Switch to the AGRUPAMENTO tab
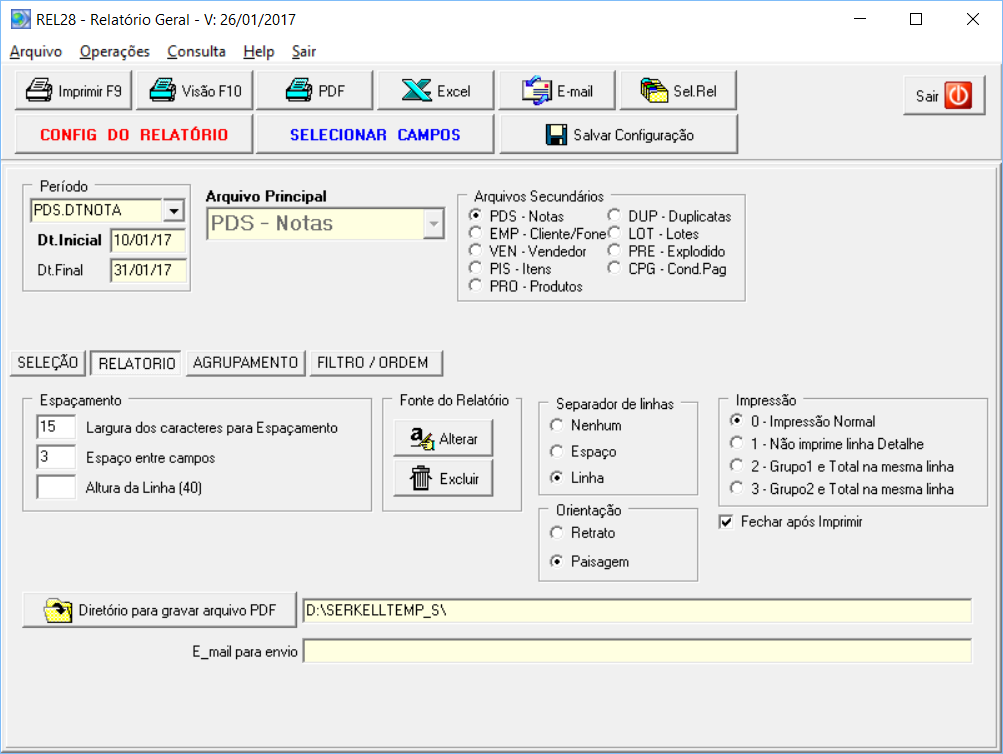 (246, 363)
